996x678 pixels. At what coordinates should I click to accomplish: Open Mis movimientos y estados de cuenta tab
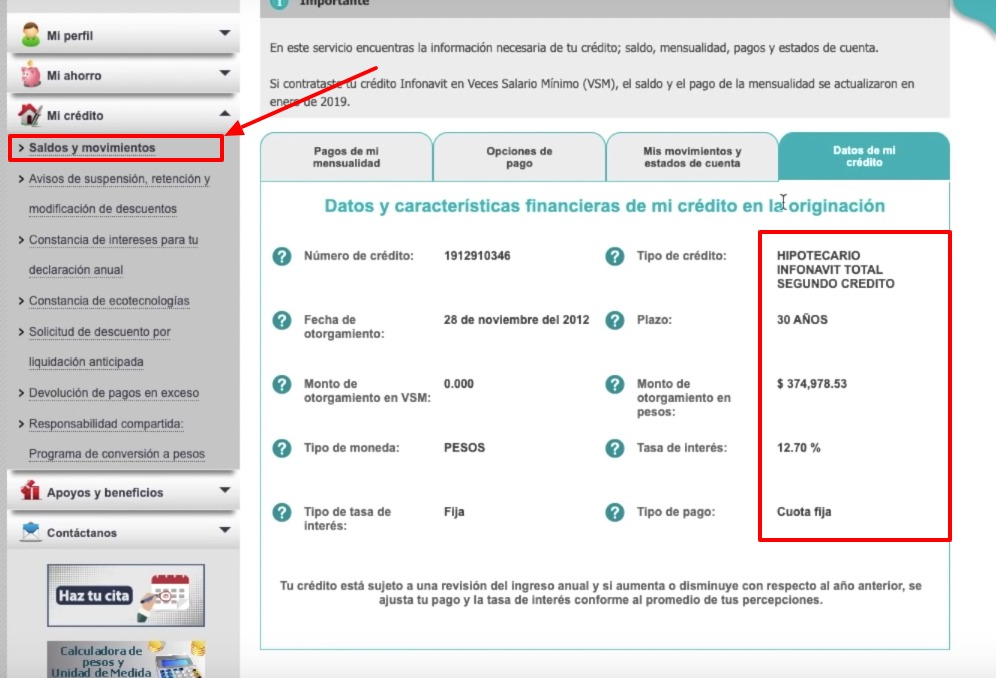tap(692, 157)
